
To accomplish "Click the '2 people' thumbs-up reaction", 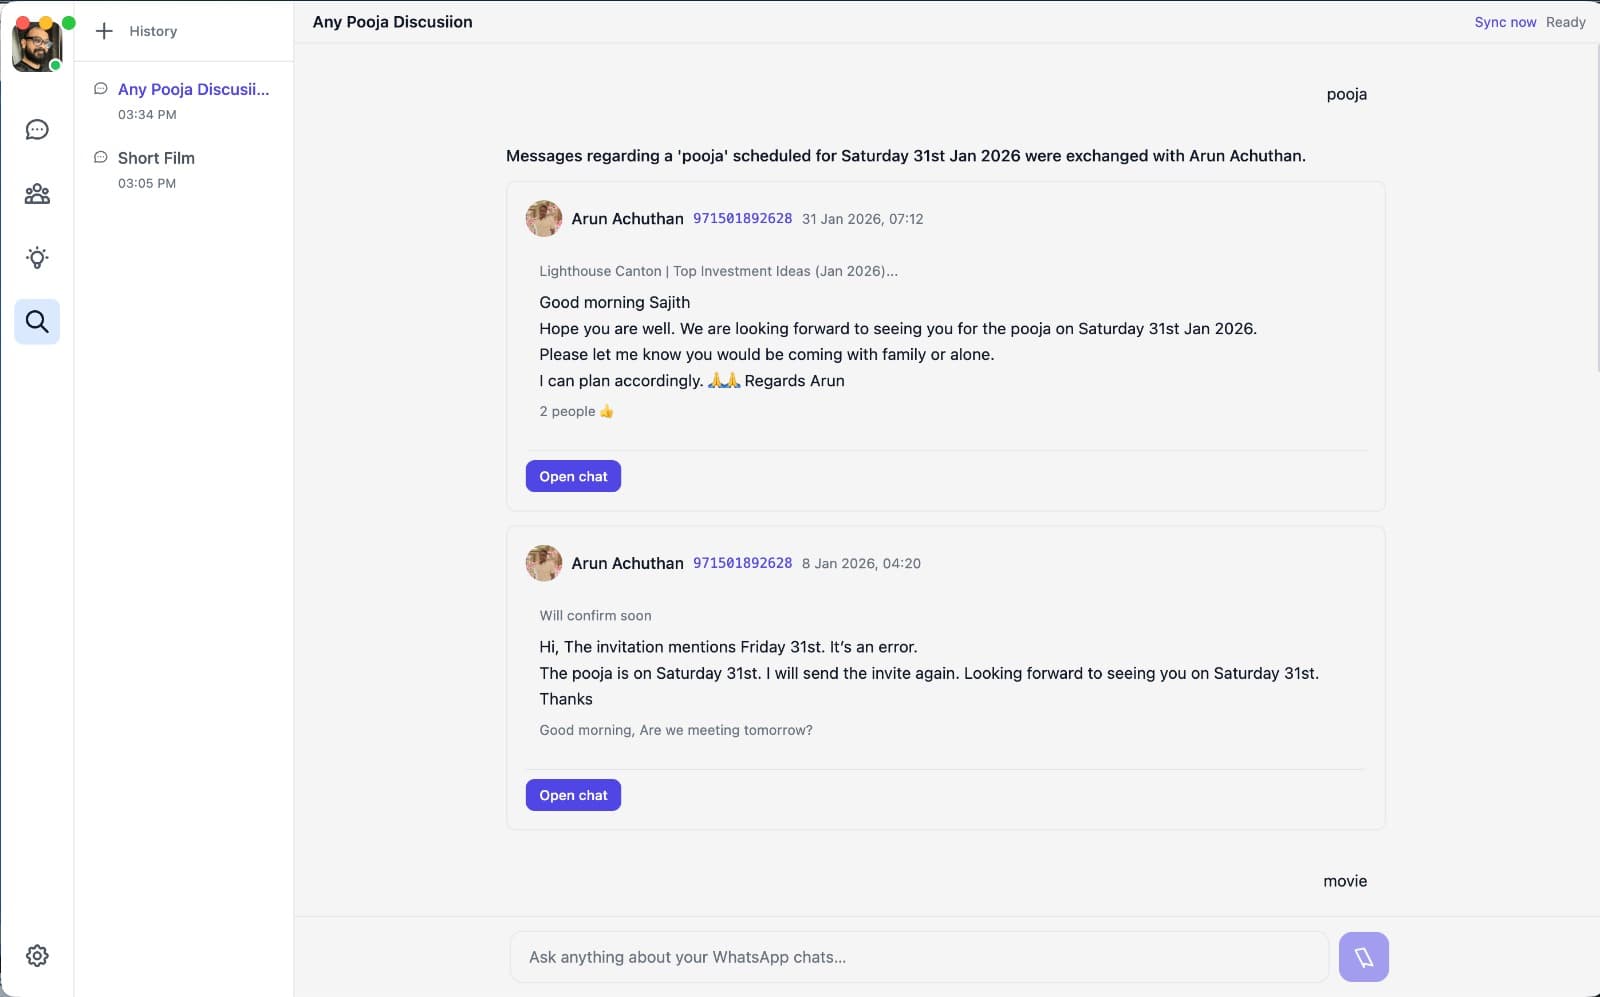I will tap(577, 411).
